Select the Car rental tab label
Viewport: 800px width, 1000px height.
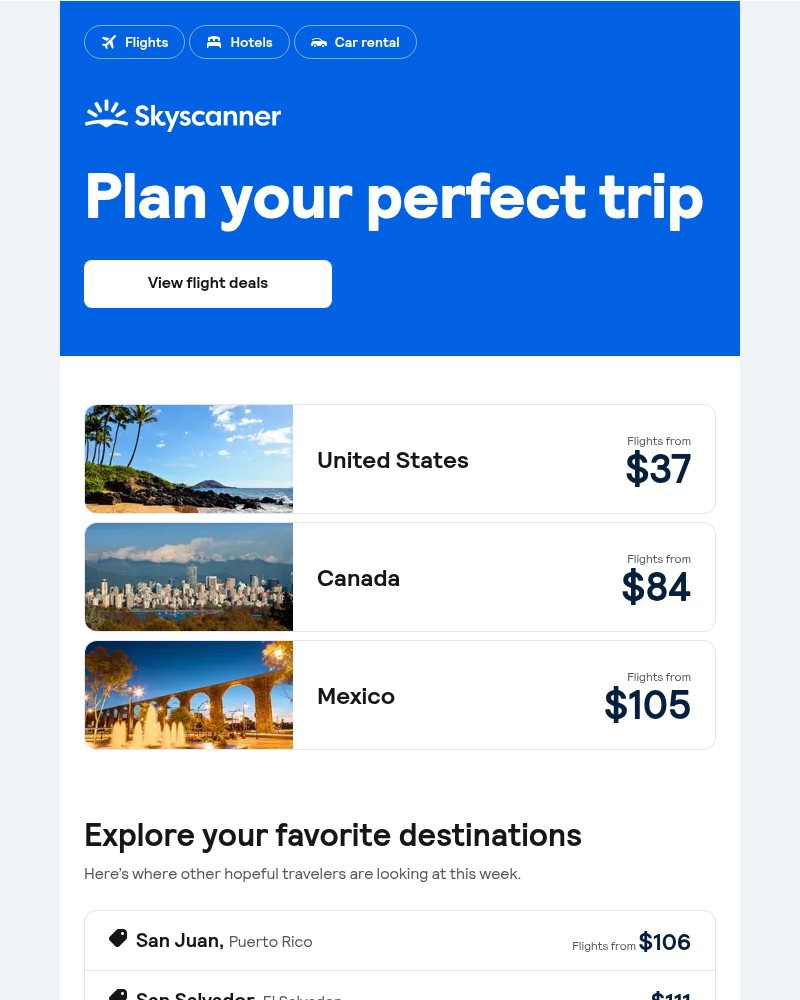click(367, 42)
